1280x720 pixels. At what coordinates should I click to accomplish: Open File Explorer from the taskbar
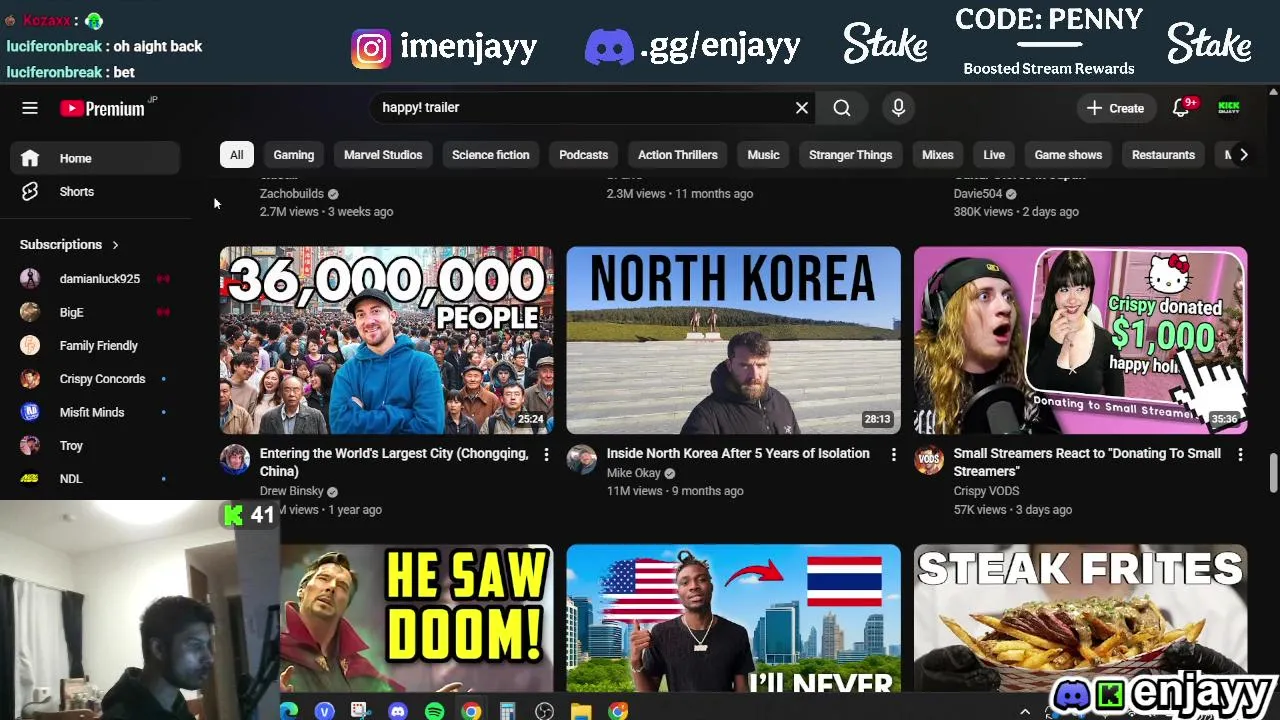[x=581, y=711]
